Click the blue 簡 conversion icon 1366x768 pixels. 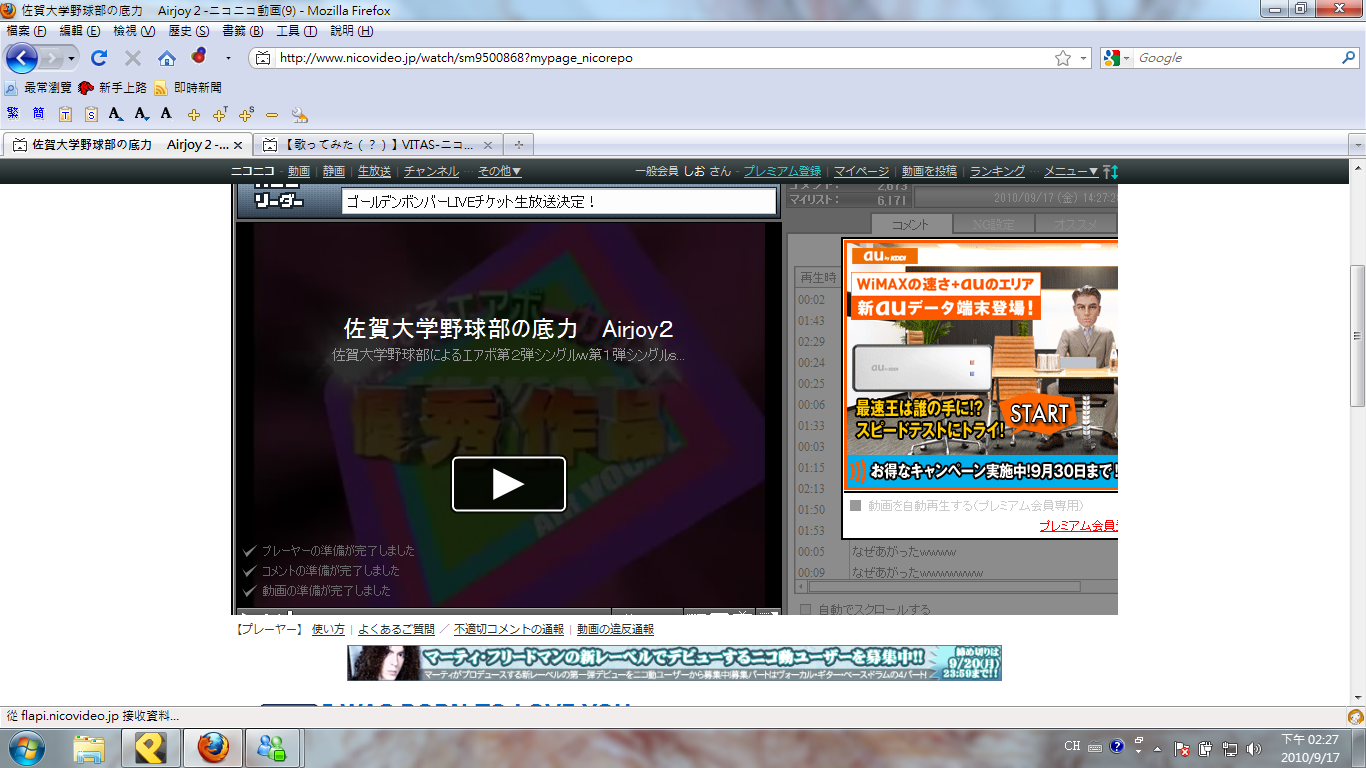pos(38,114)
